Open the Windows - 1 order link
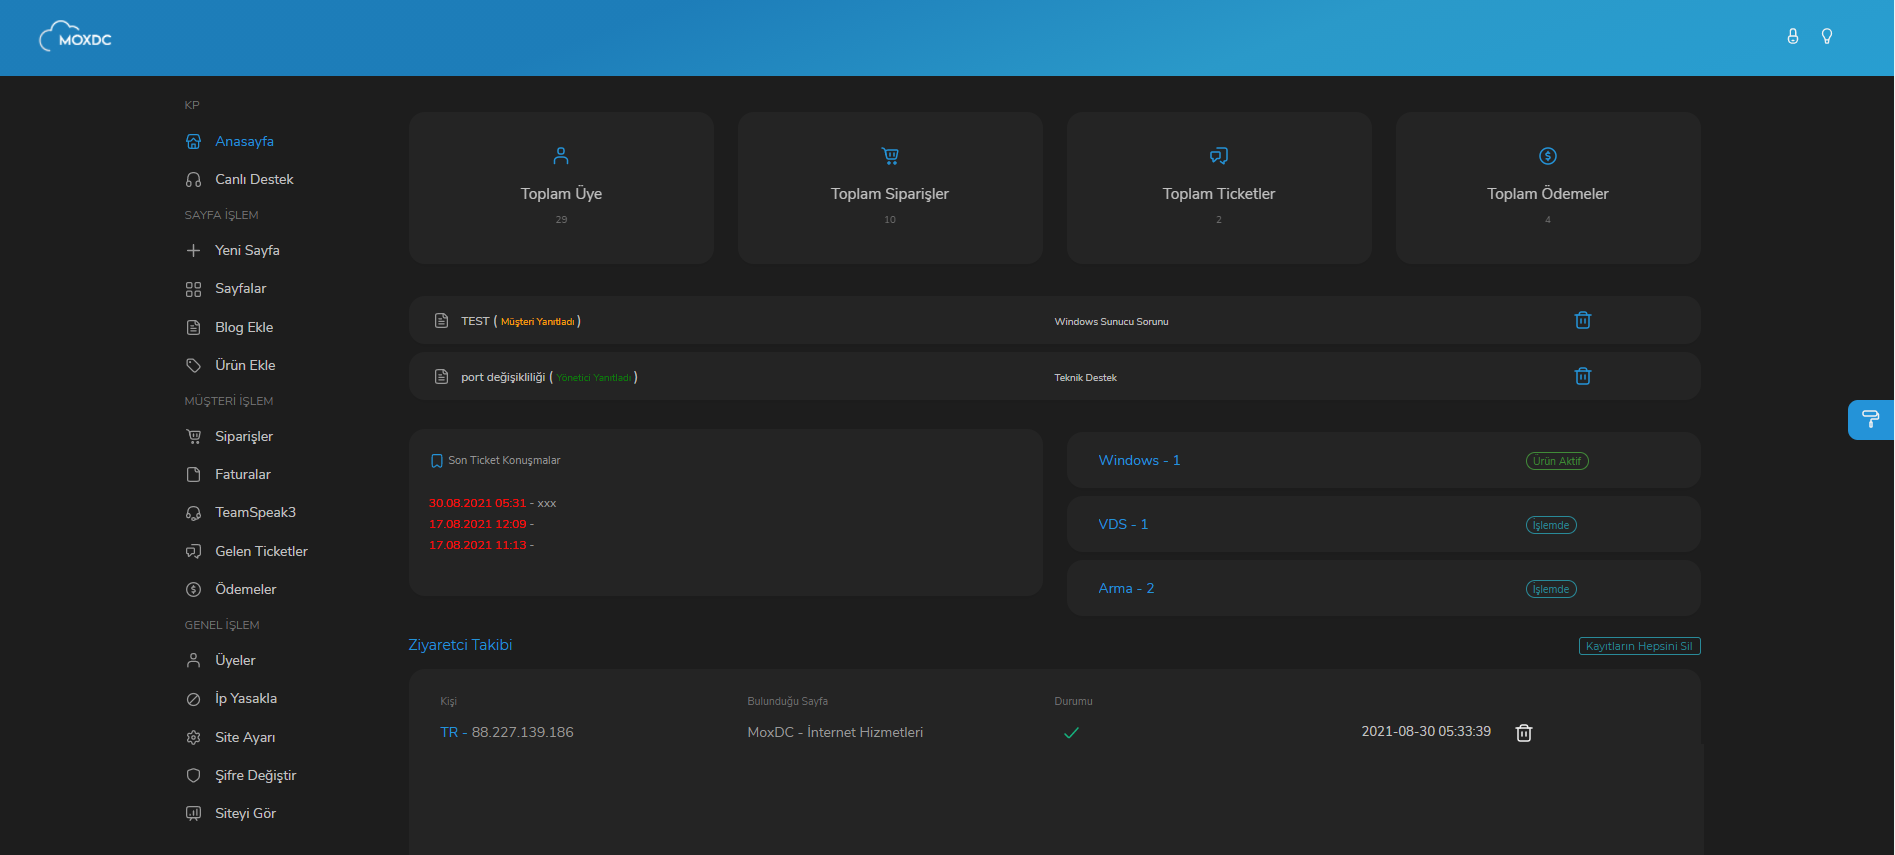 pyautogui.click(x=1139, y=460)
